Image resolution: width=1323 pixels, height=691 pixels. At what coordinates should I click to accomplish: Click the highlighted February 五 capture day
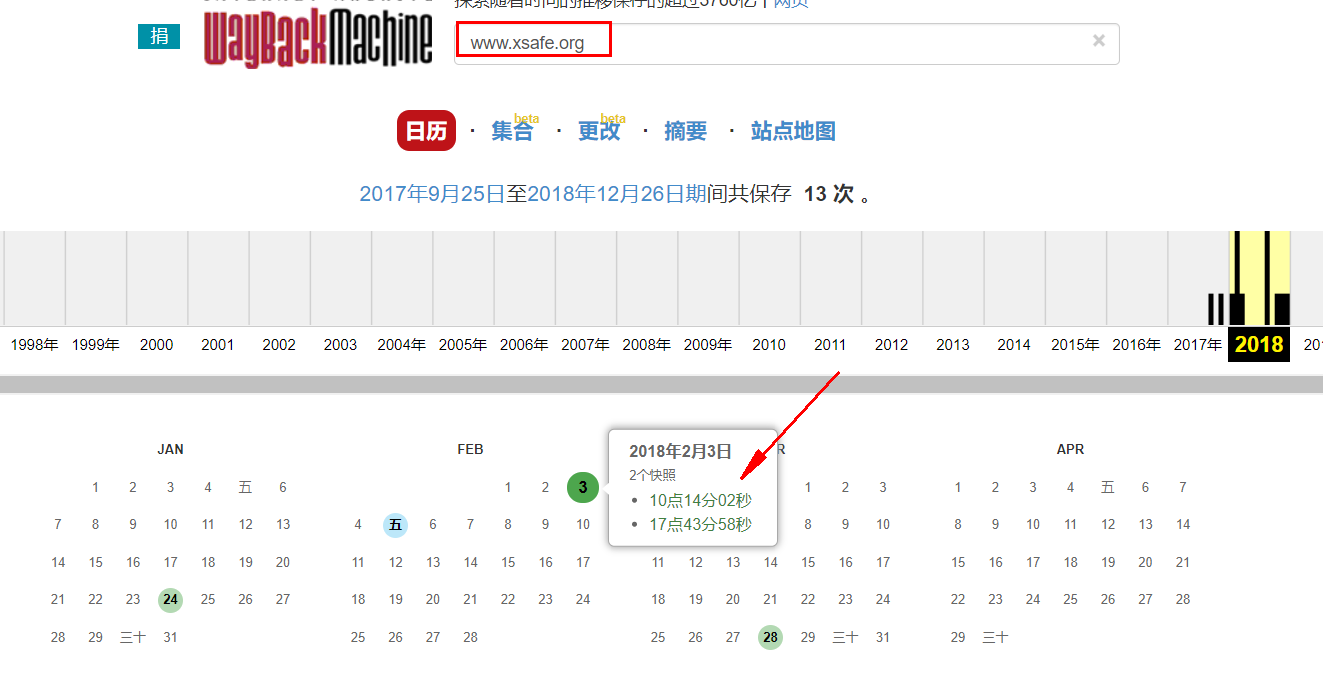point(396,525)
